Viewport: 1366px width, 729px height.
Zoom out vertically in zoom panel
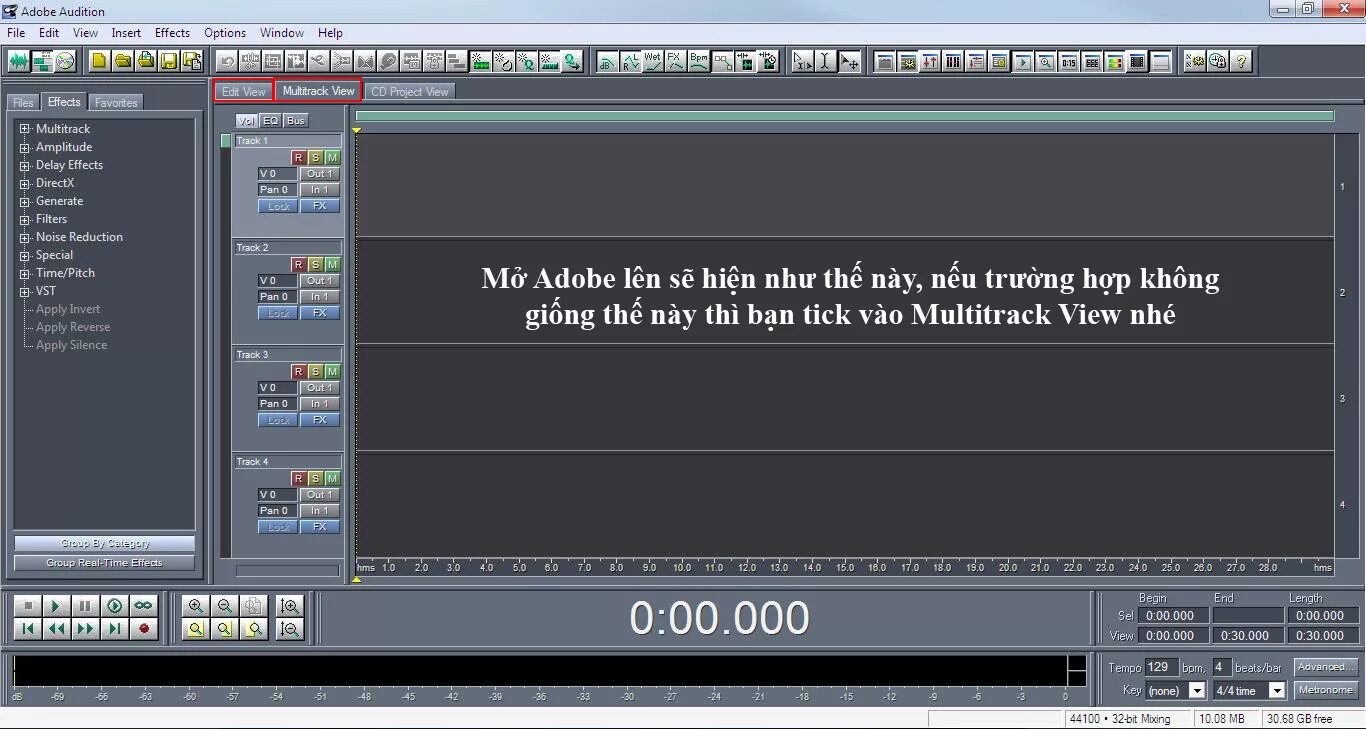pos(290,629)
